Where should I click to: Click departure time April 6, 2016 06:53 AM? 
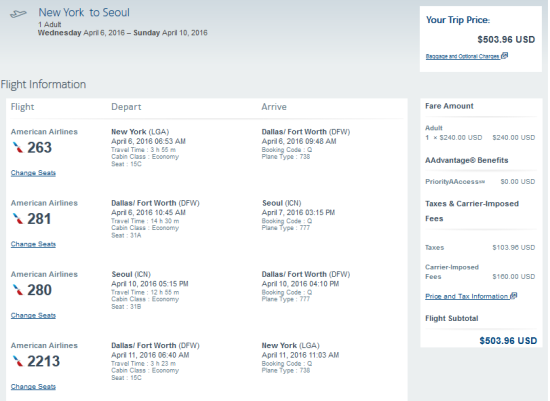(148, 141)
